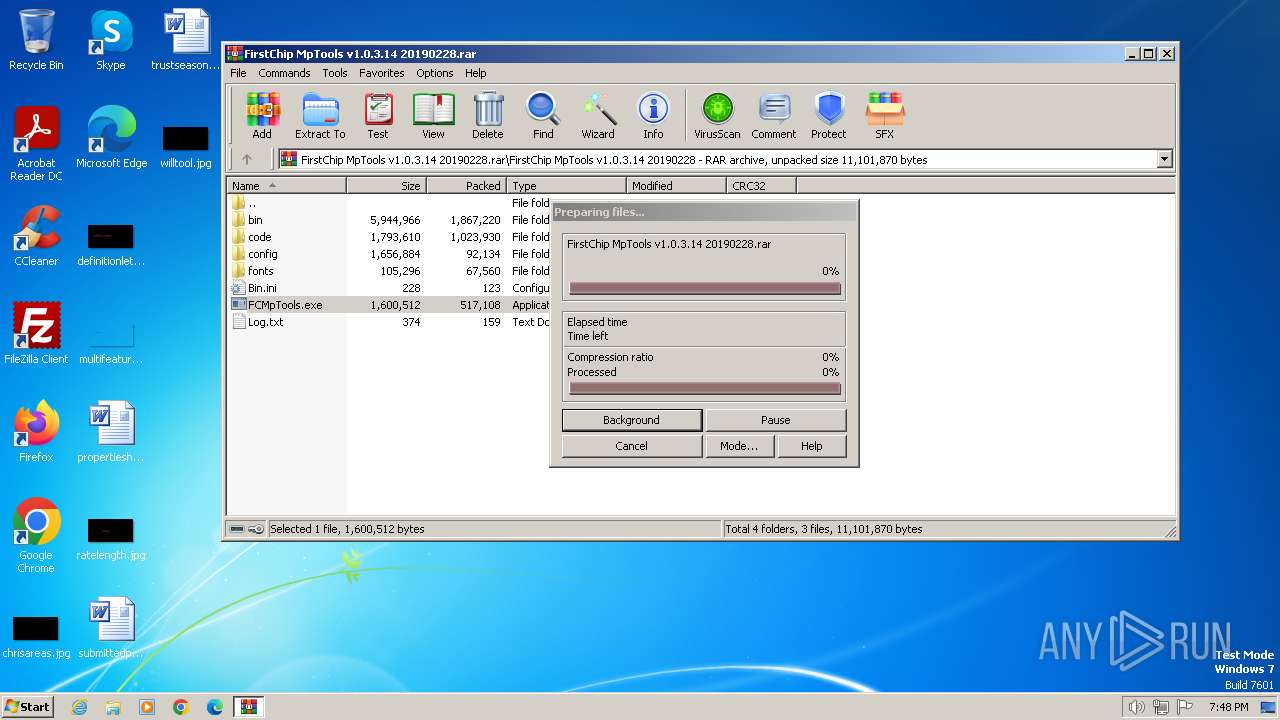Click the Processed progress bar
1280x720 pixels.
pyautogui.click(x=705, y=389)
